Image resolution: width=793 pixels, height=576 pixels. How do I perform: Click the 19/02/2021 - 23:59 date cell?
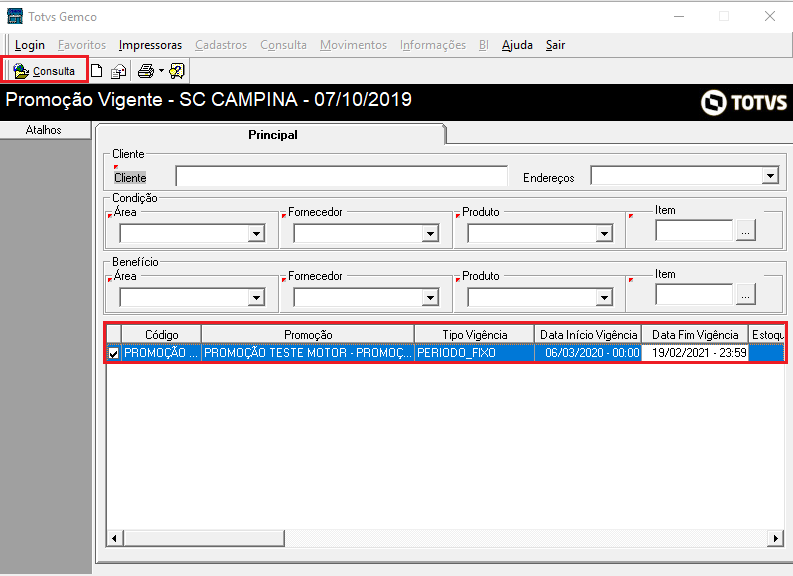695,352
